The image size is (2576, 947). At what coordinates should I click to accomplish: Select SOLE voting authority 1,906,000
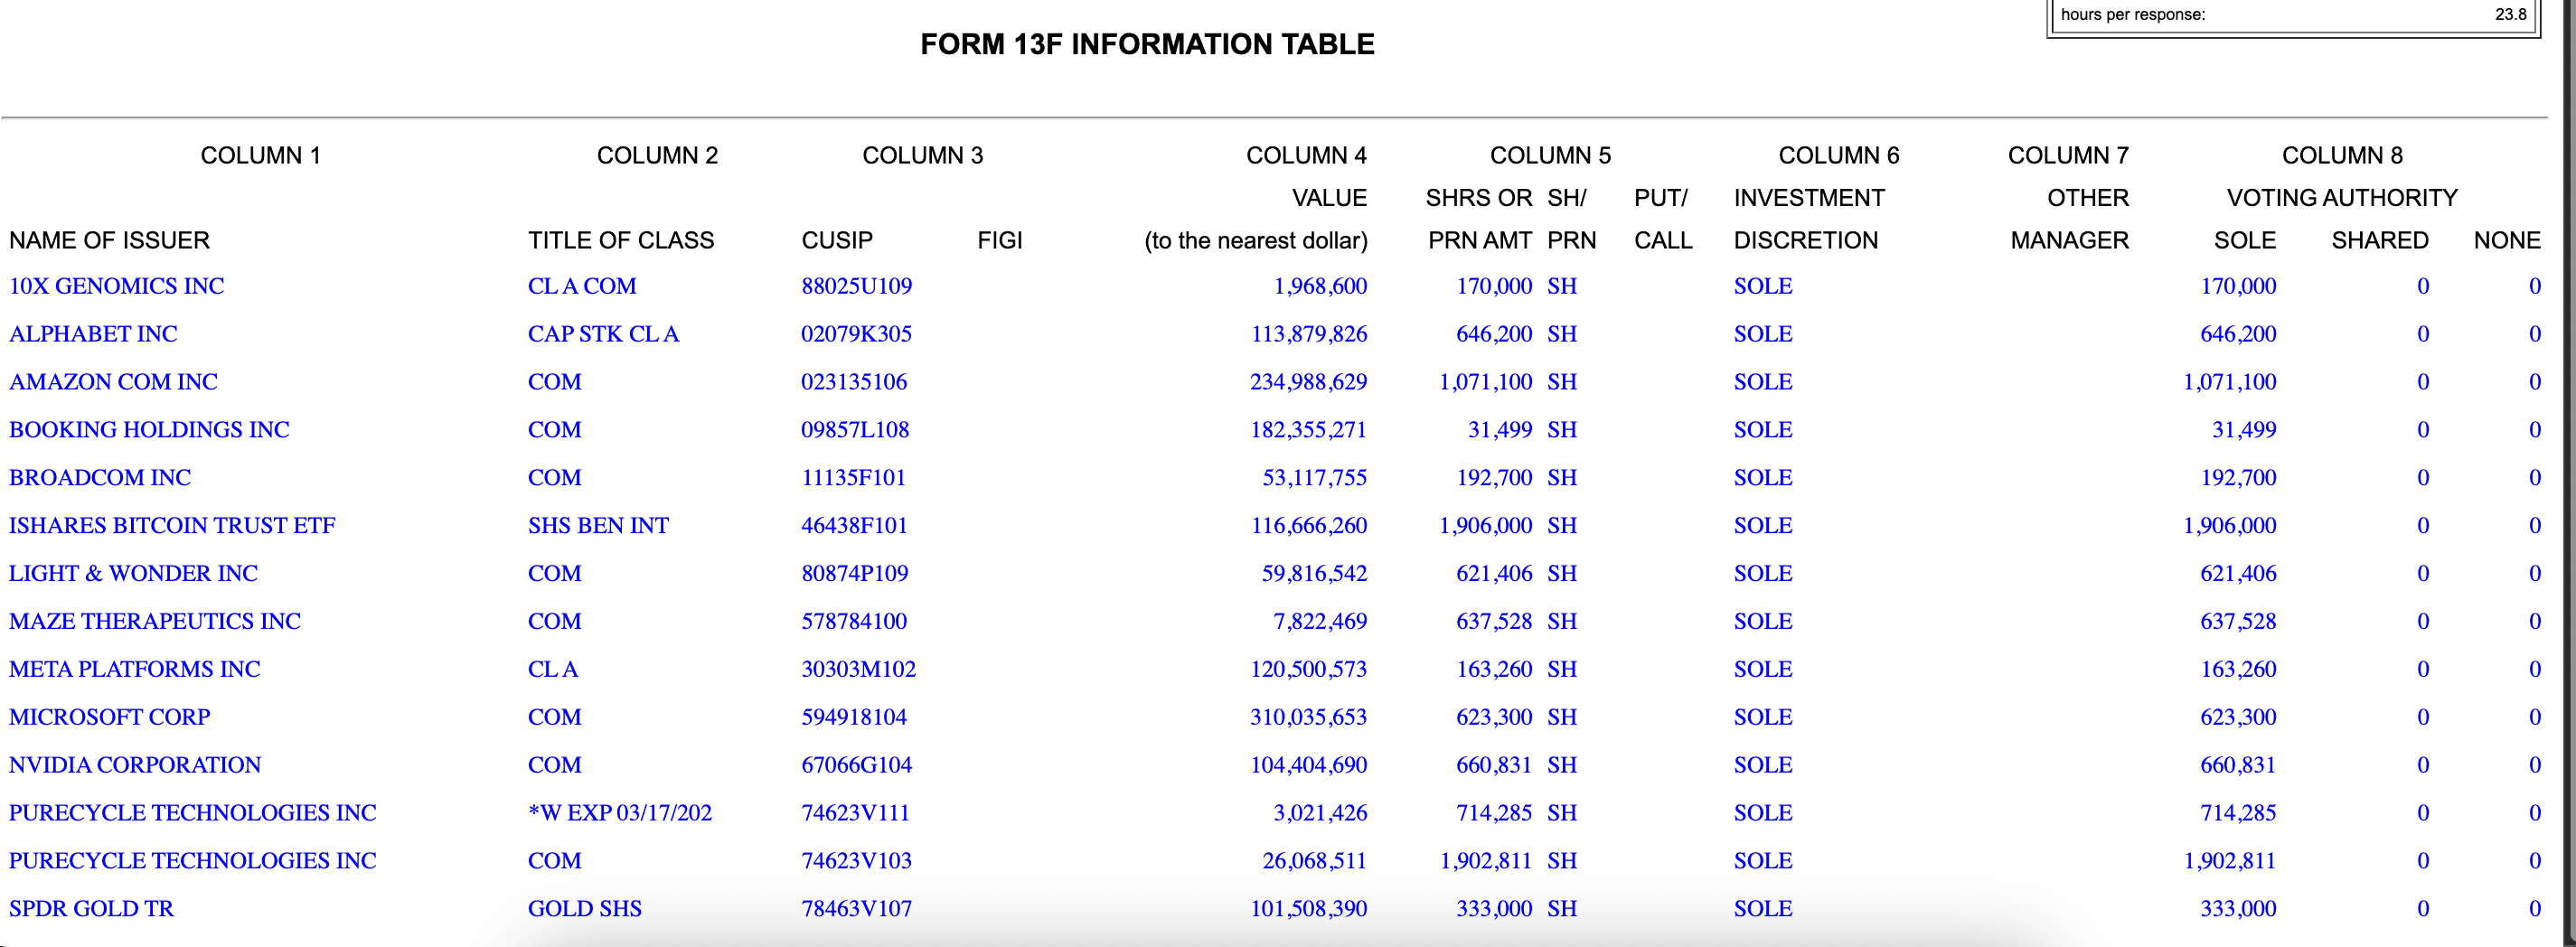(2230, 526)
